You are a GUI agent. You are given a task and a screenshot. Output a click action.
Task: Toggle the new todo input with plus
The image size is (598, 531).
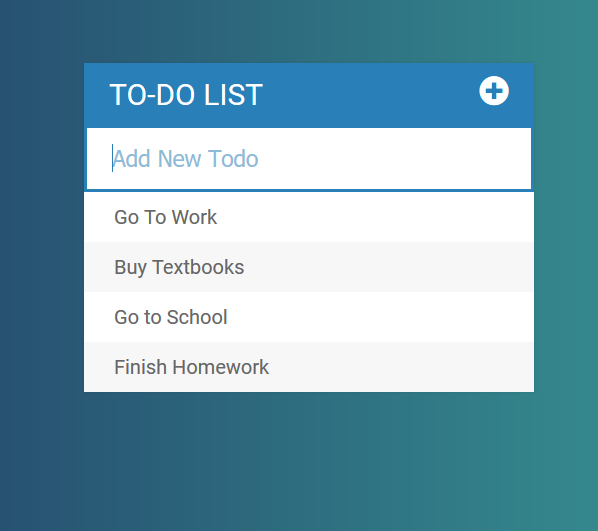tap(494, 91)
